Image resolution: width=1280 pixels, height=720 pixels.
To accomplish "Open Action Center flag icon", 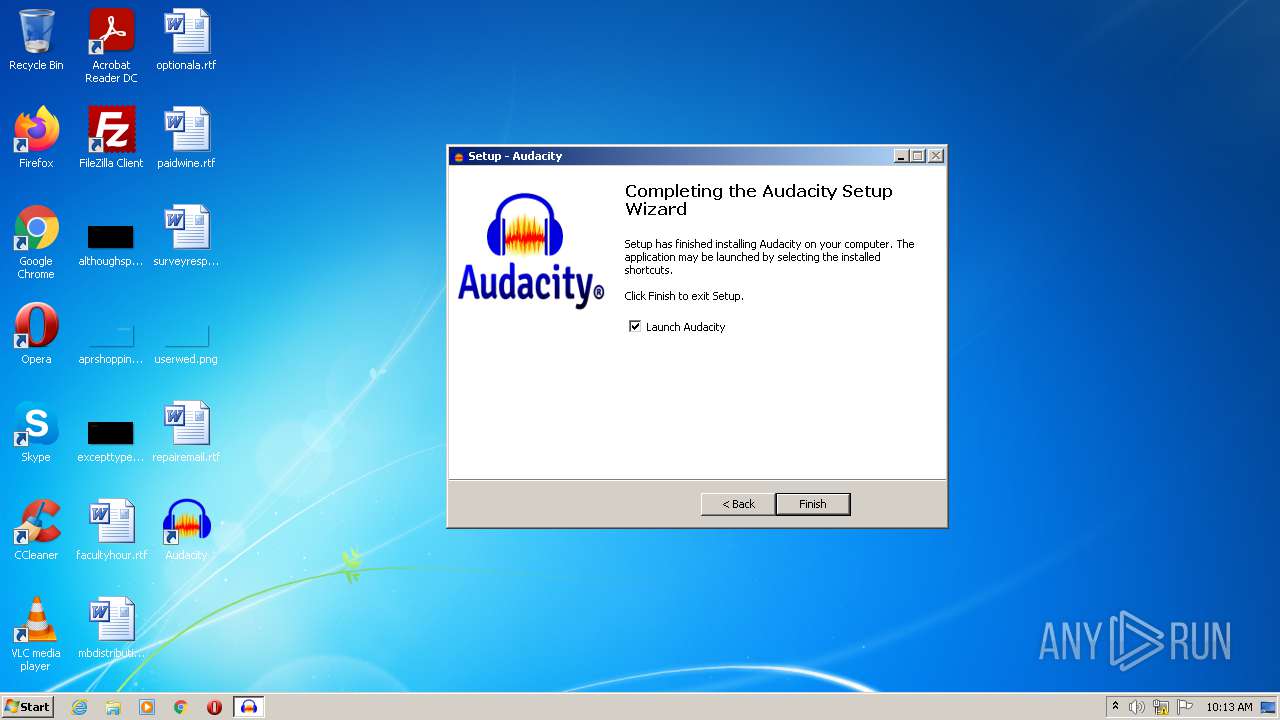I will [x=1185, y=707].
